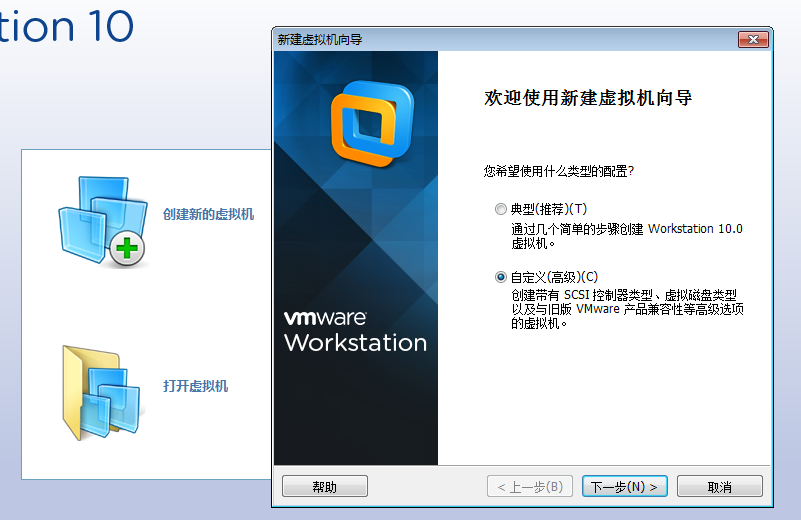Image resolution: width=801 pixels, height=520 pixels.
Task: Click the 帮助 button
Action: tap(325, 486)
